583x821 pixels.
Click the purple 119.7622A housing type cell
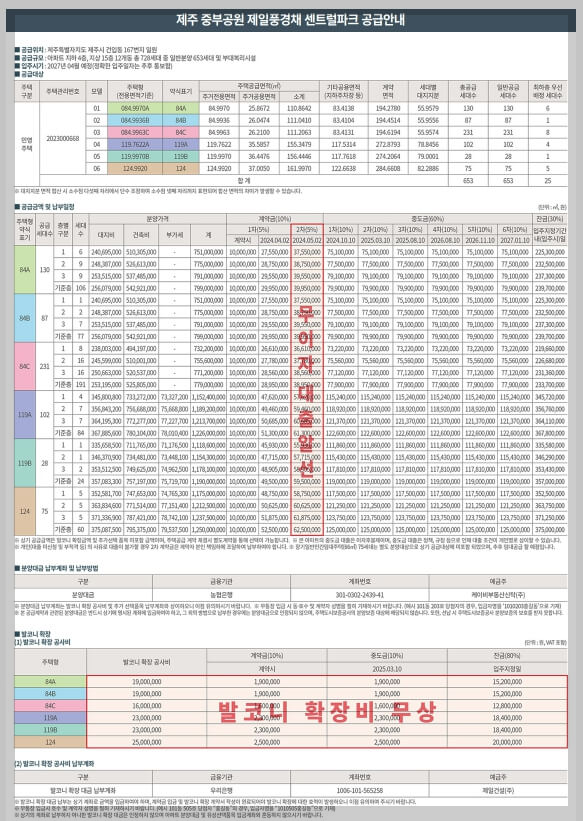point(135,145)
